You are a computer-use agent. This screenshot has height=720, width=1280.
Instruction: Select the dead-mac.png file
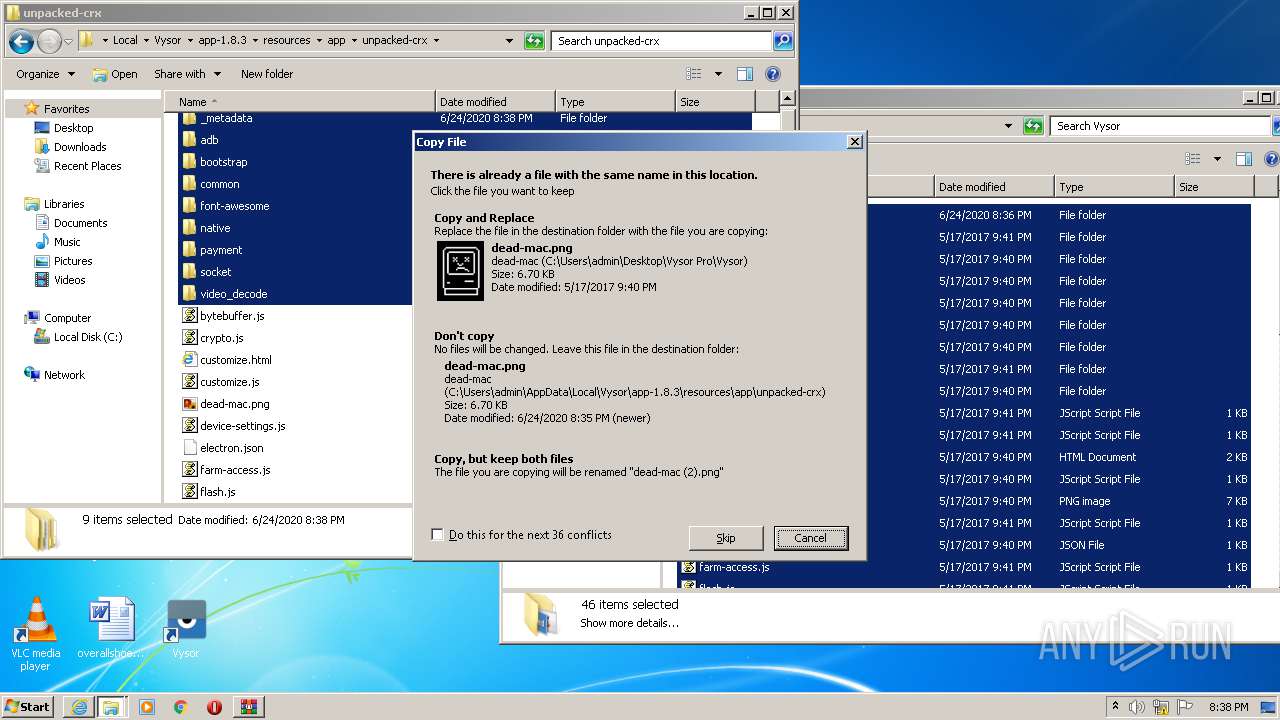[x=234, y=404]
